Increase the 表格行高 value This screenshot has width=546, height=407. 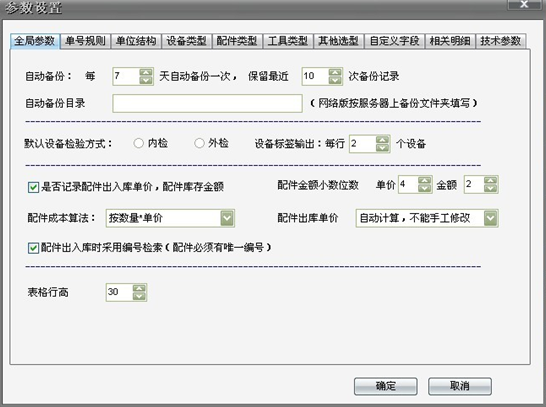pos(139,288)
